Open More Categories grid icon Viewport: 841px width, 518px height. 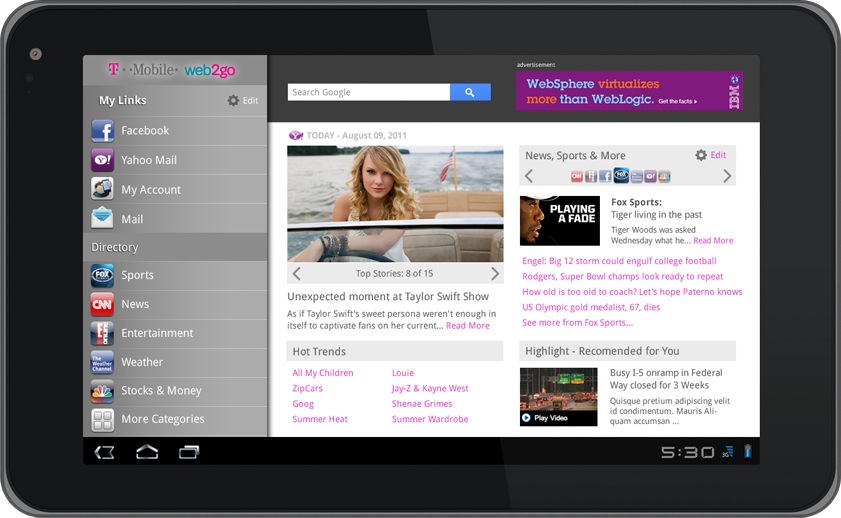(102, 419)
